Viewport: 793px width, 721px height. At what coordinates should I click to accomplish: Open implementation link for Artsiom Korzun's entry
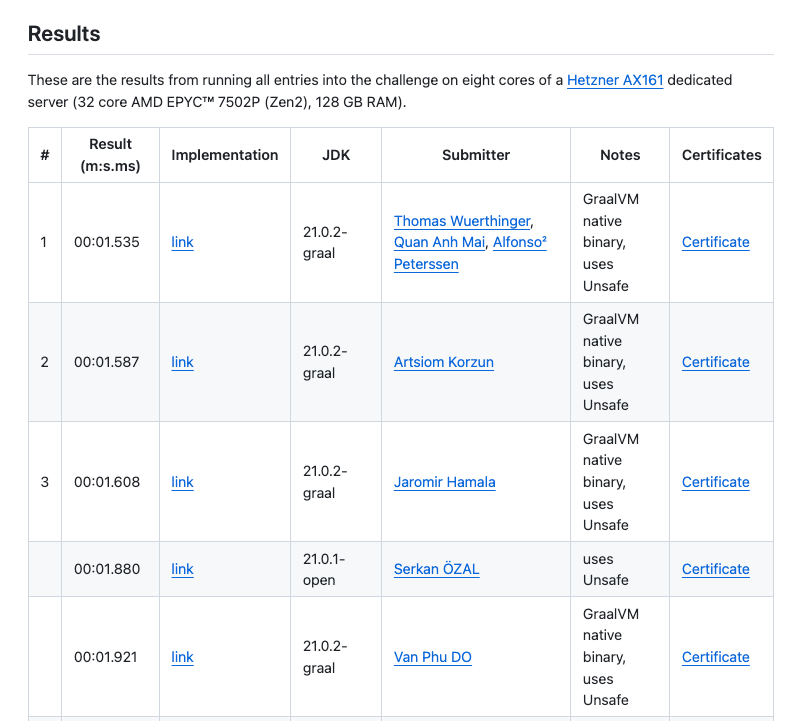pyautogui.click(x=182, y=362)
